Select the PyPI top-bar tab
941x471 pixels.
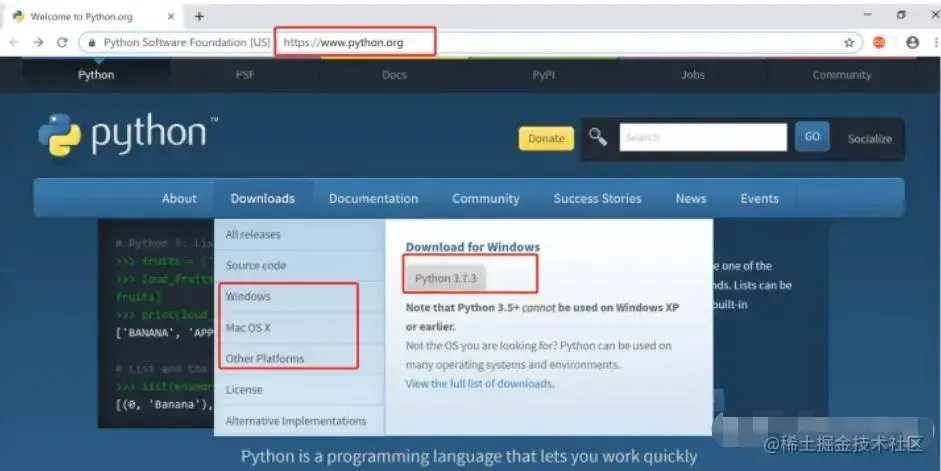[x=544, y=75]
